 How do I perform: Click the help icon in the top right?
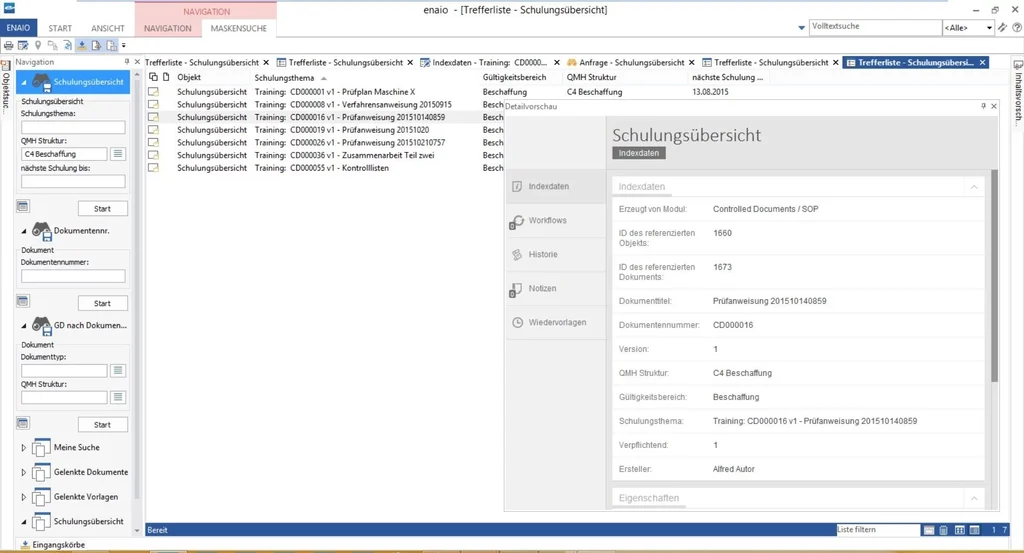pyautogui.click(x=1016, y=27)
